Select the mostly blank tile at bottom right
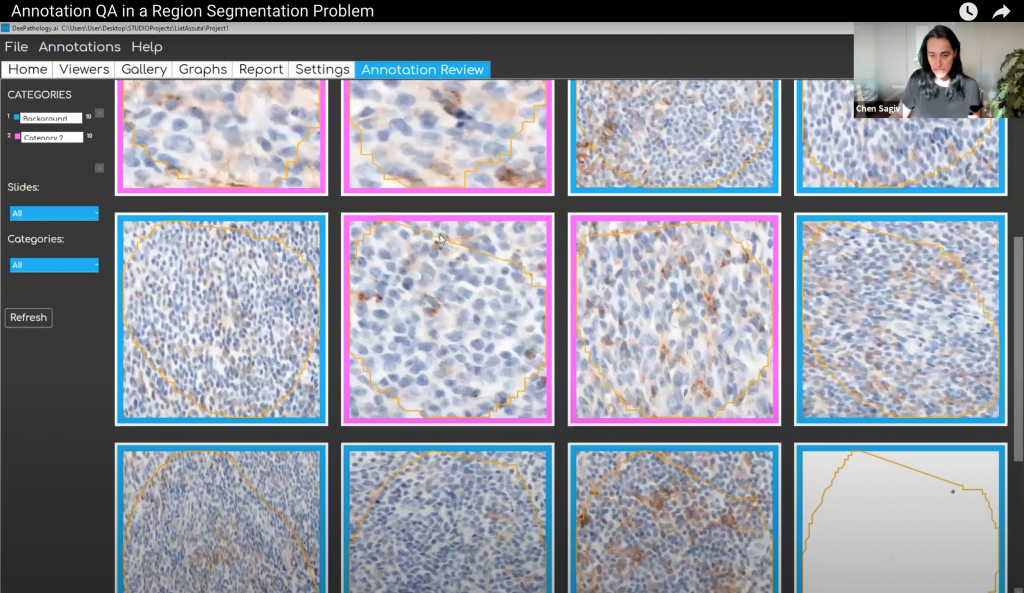Image resolution: width=1024 pixels, height=593 pixels. coord(900,520)
